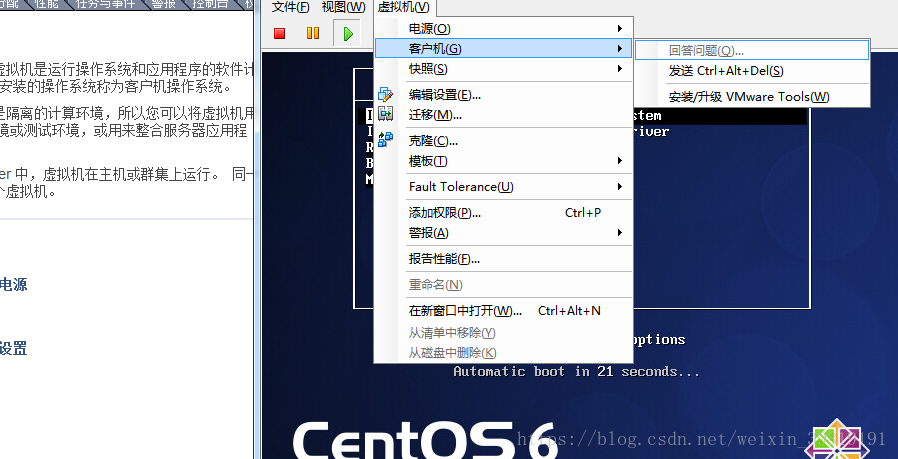Screen dimensions: 898x459
Task: Select the 客户机(G) menu entry
Action: tap(503, 49)
